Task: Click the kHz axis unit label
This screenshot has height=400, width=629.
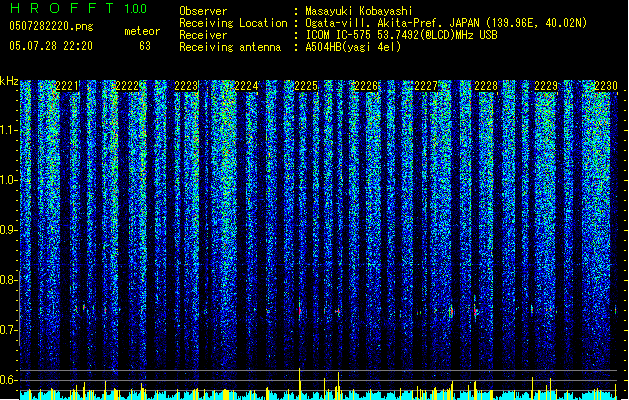Action: [9, 81]
